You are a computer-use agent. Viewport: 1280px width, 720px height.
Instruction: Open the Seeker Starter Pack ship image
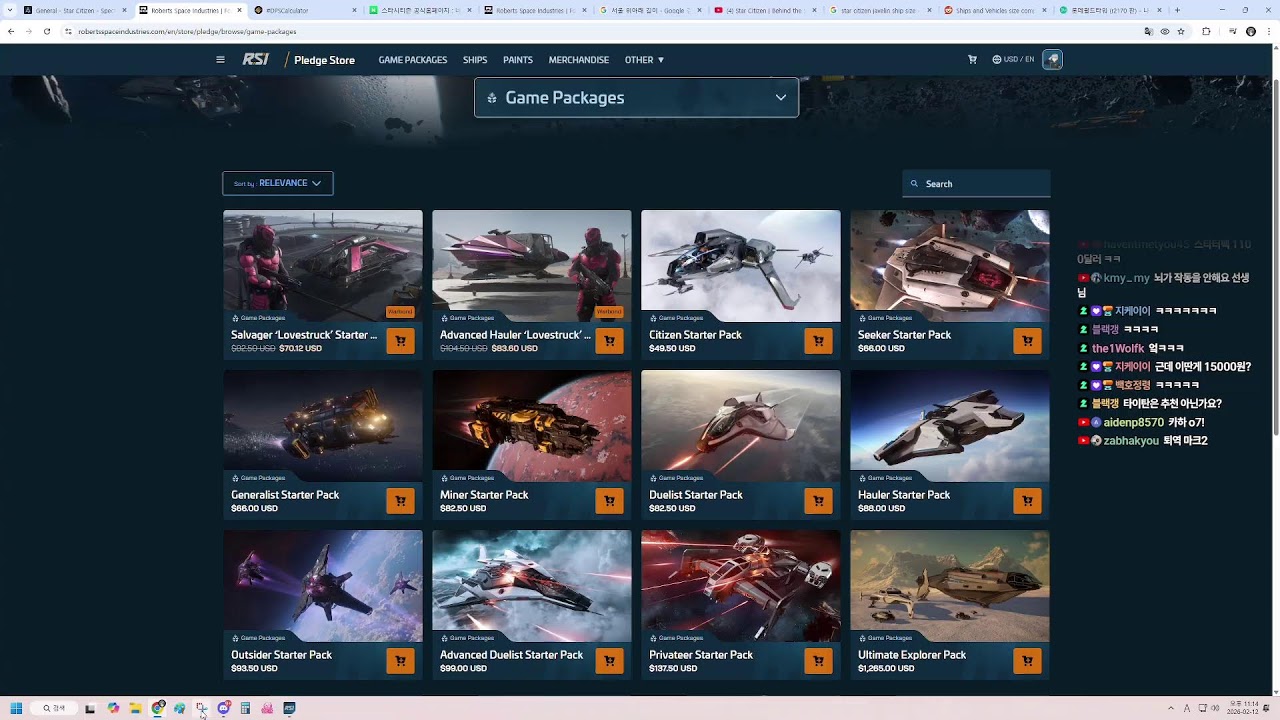click(x=950, y=266)
